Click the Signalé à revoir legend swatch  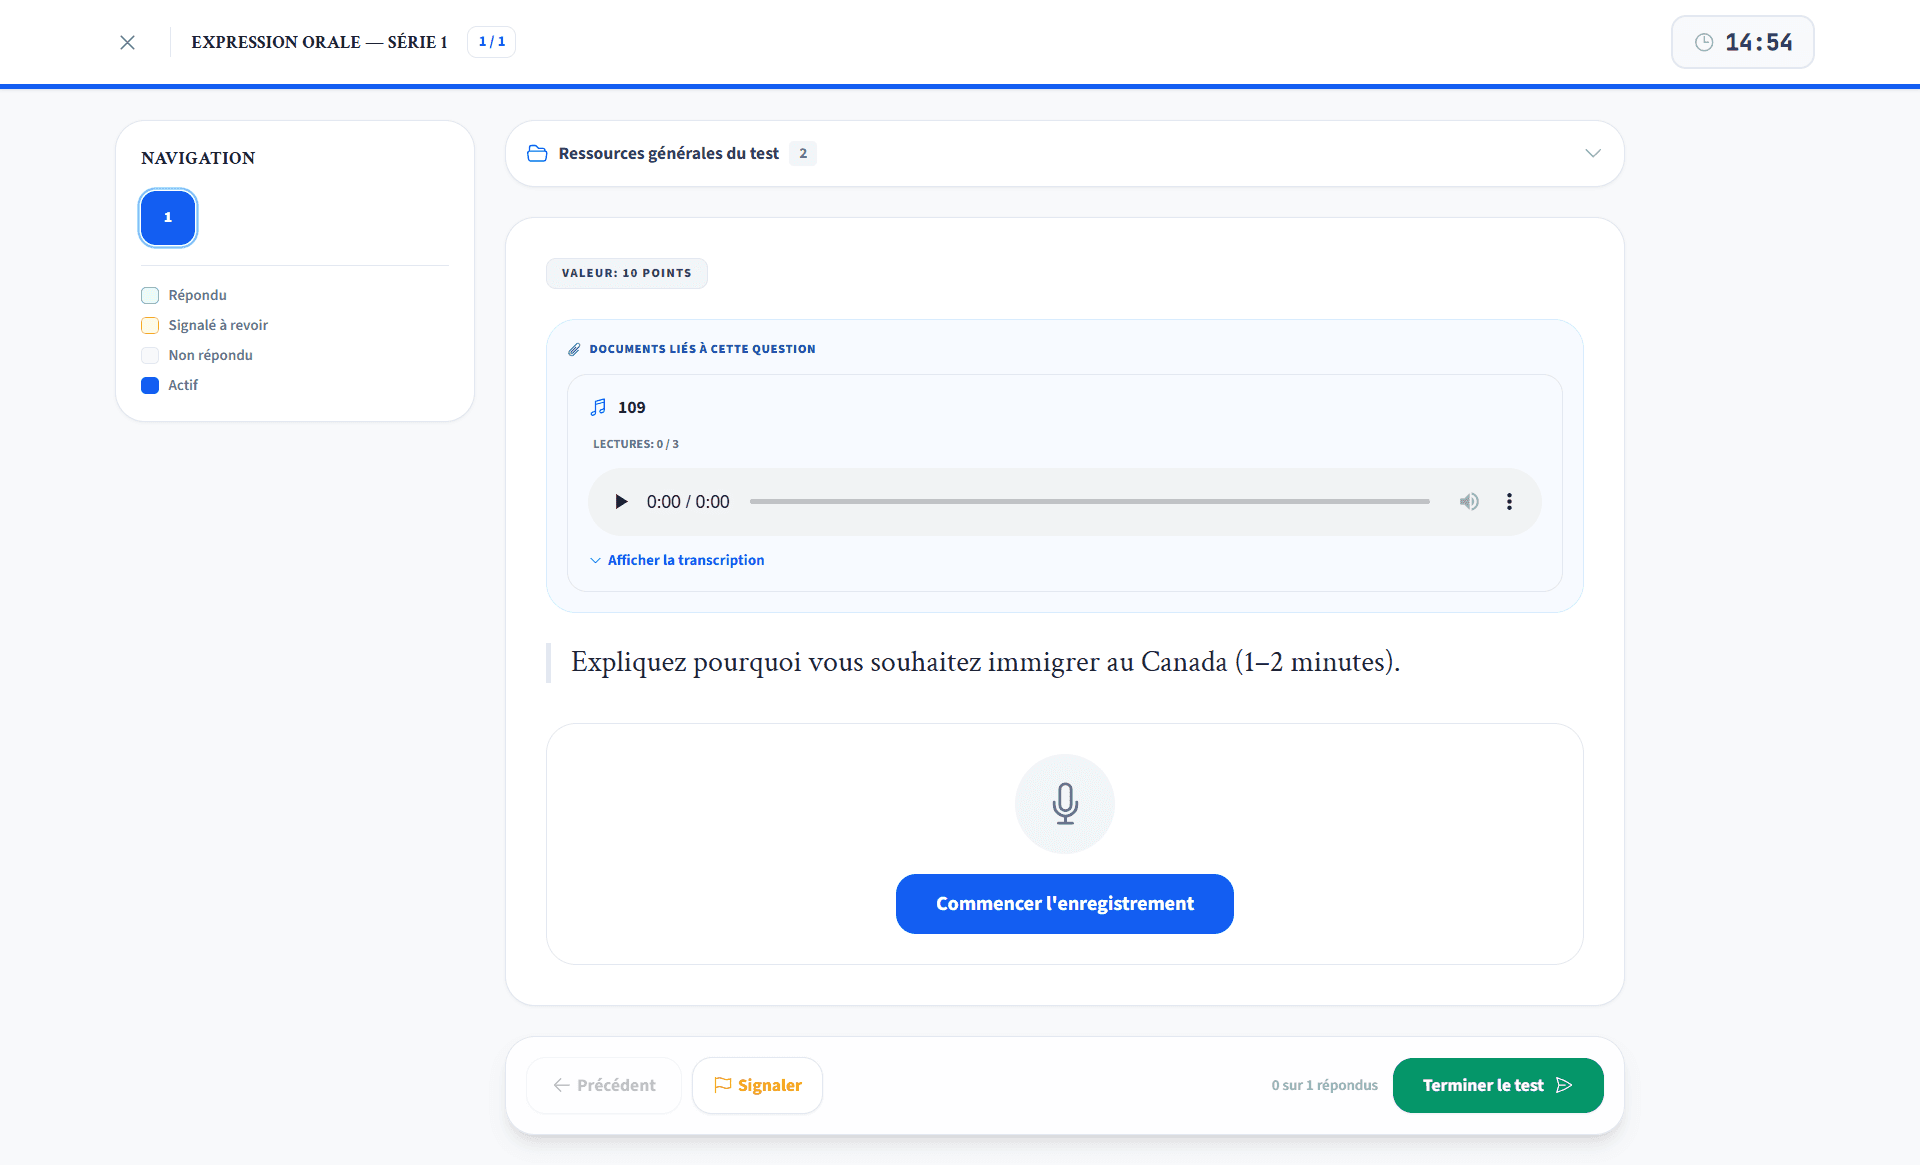click(150, 325)
